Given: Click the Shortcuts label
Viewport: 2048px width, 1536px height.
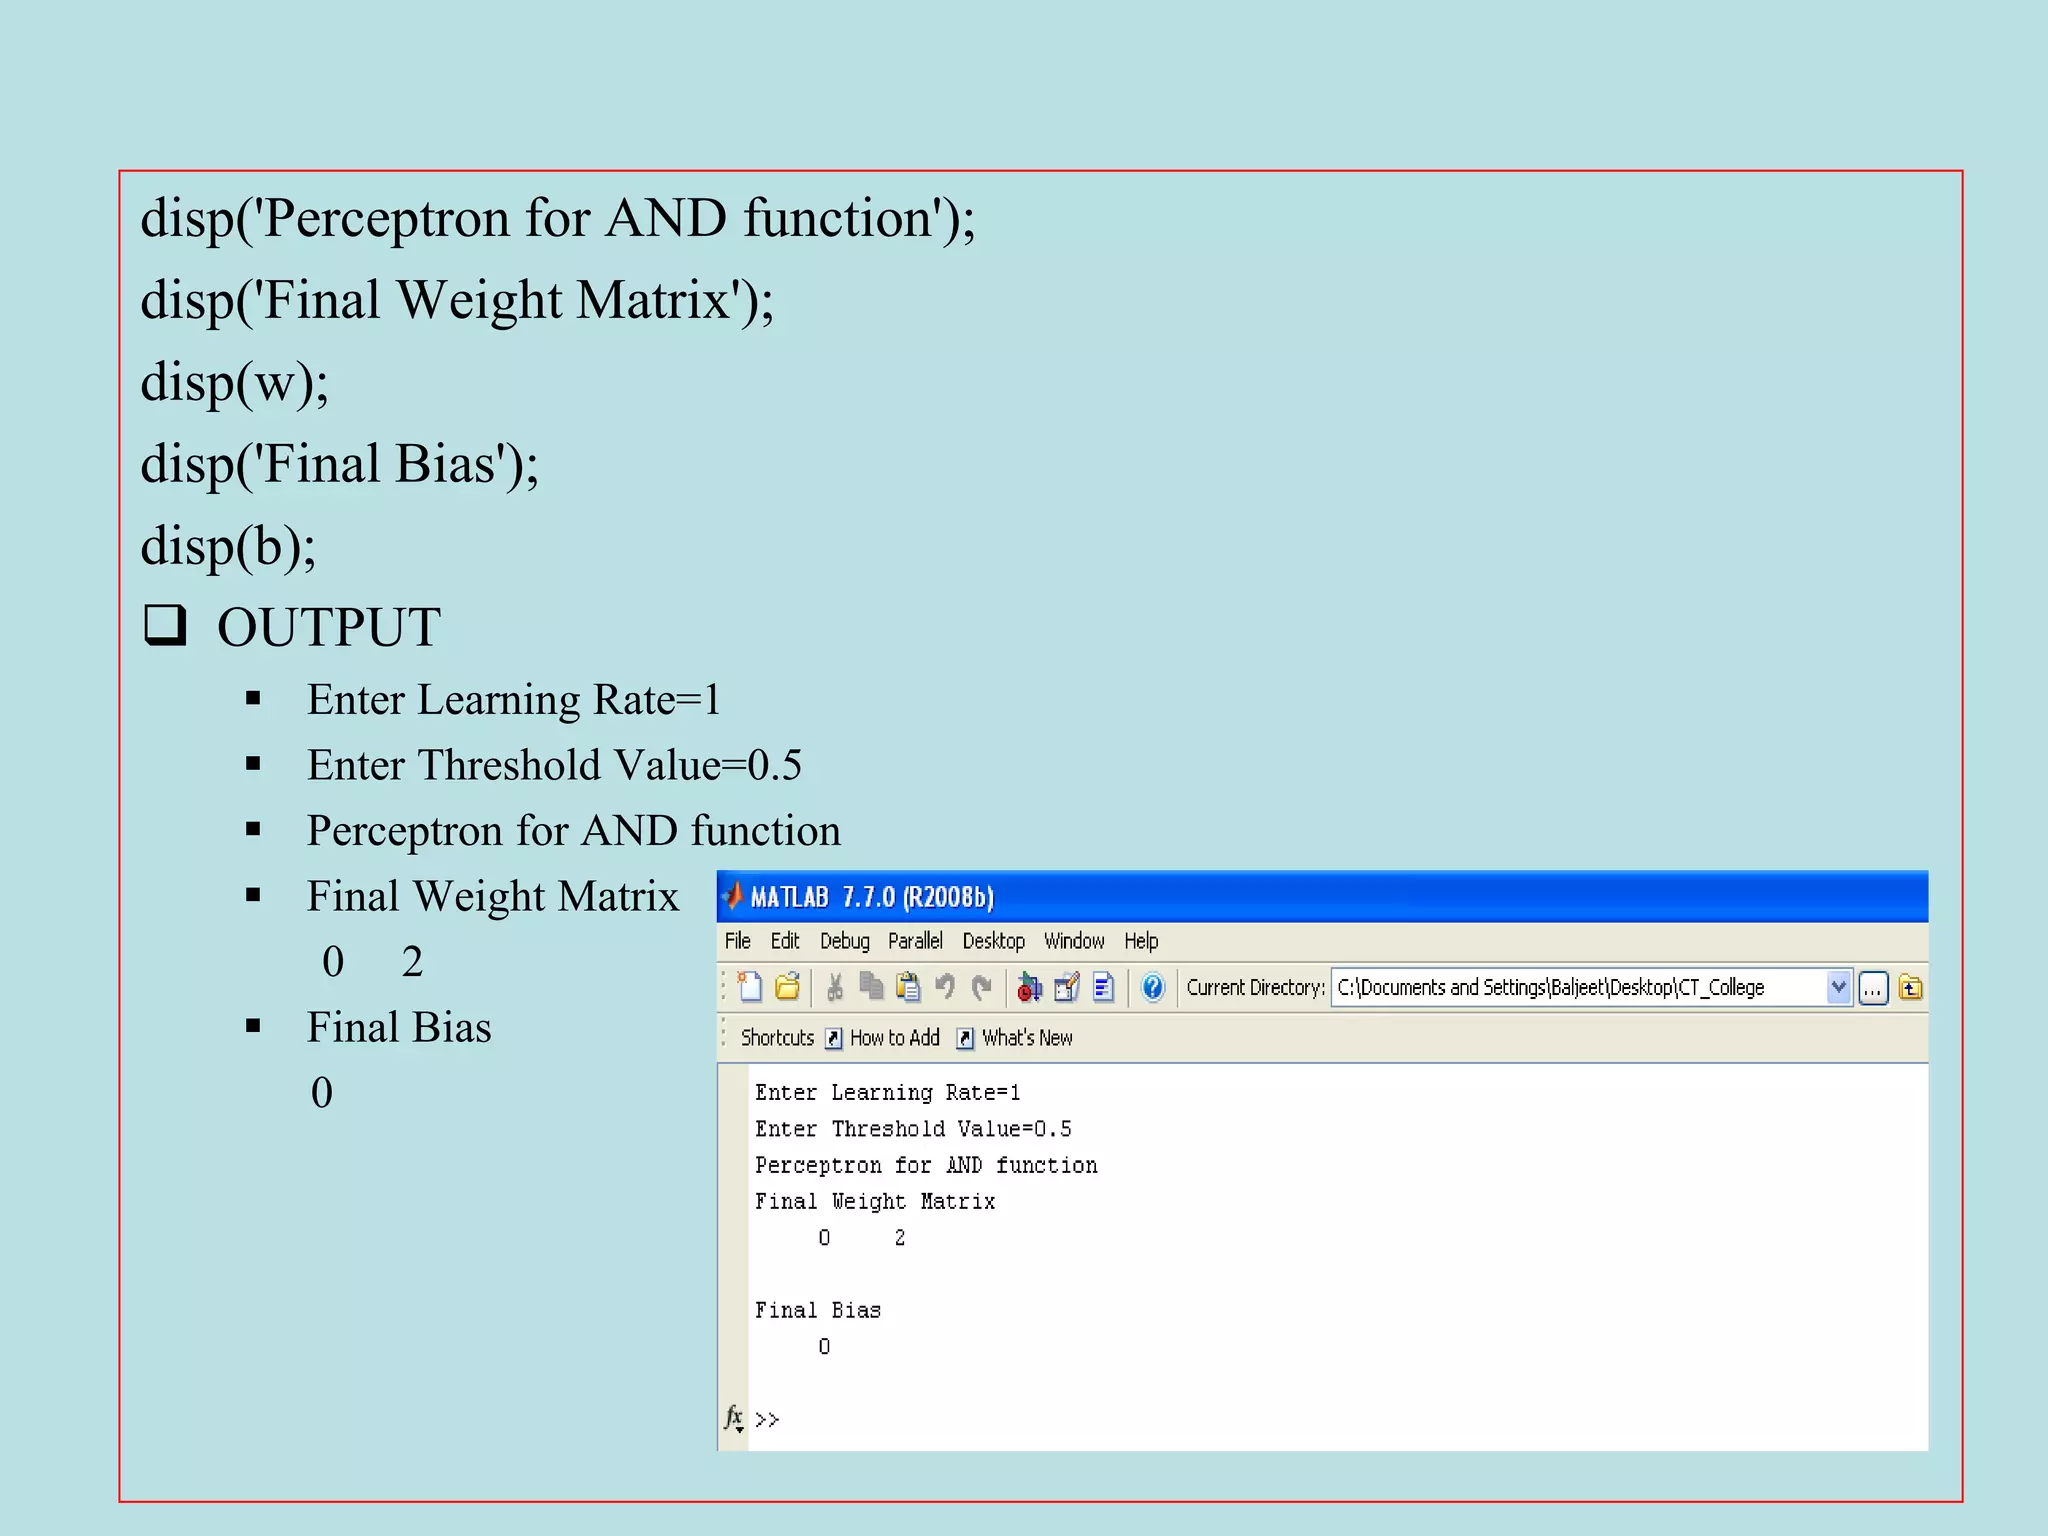Looking at the screenshot, I should [x=777, y=1038].
